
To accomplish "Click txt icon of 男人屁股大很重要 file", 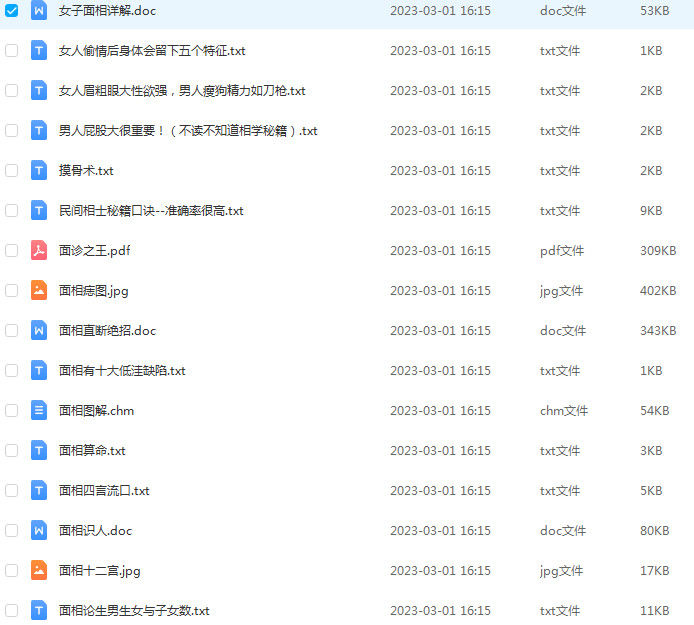I will [x=39, y=131].
